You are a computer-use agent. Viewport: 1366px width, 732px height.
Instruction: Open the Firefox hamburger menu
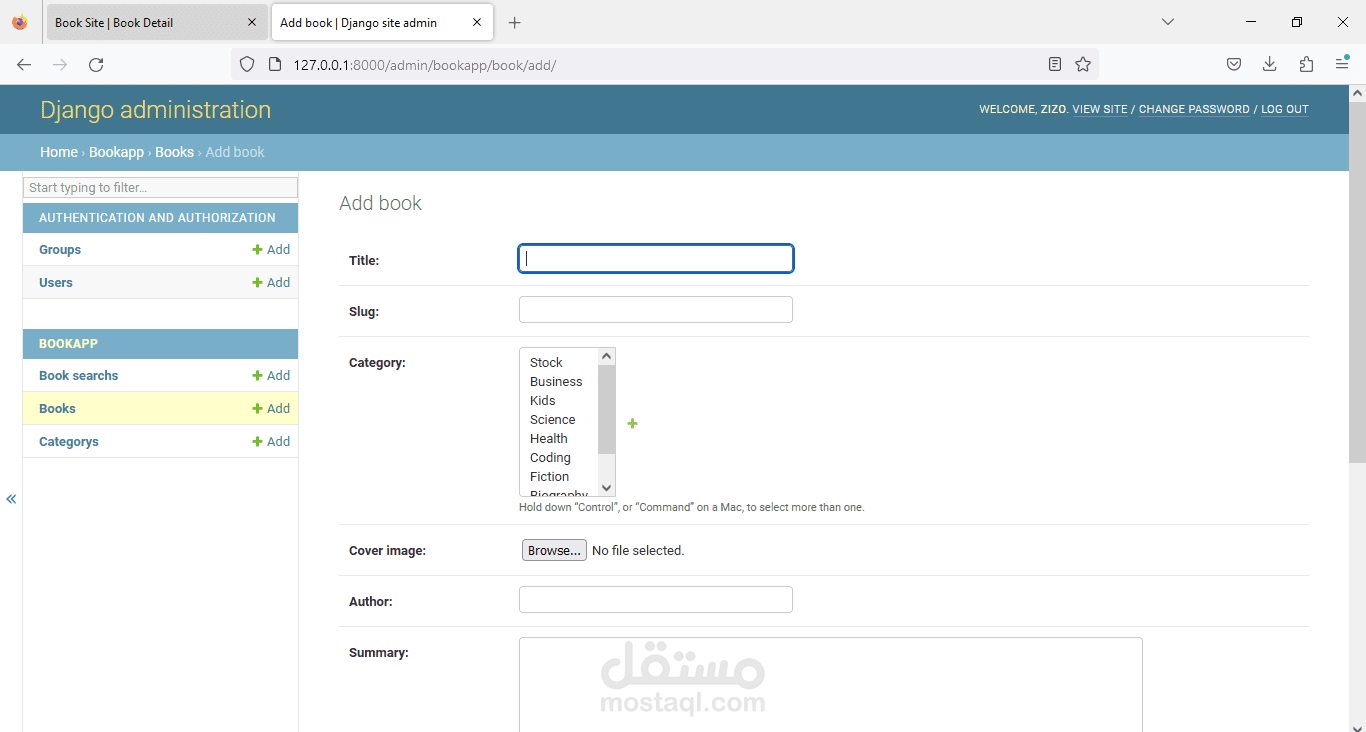coord(1342,64)
